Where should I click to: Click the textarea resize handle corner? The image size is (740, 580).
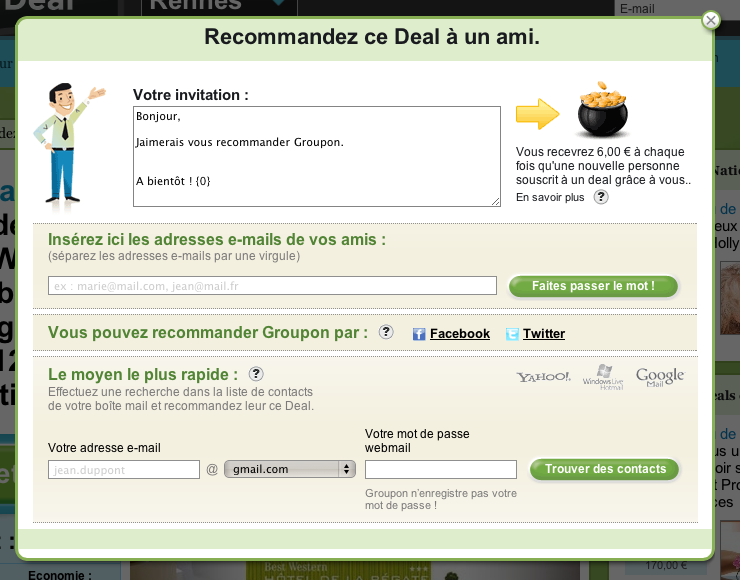tap(495, 202)
